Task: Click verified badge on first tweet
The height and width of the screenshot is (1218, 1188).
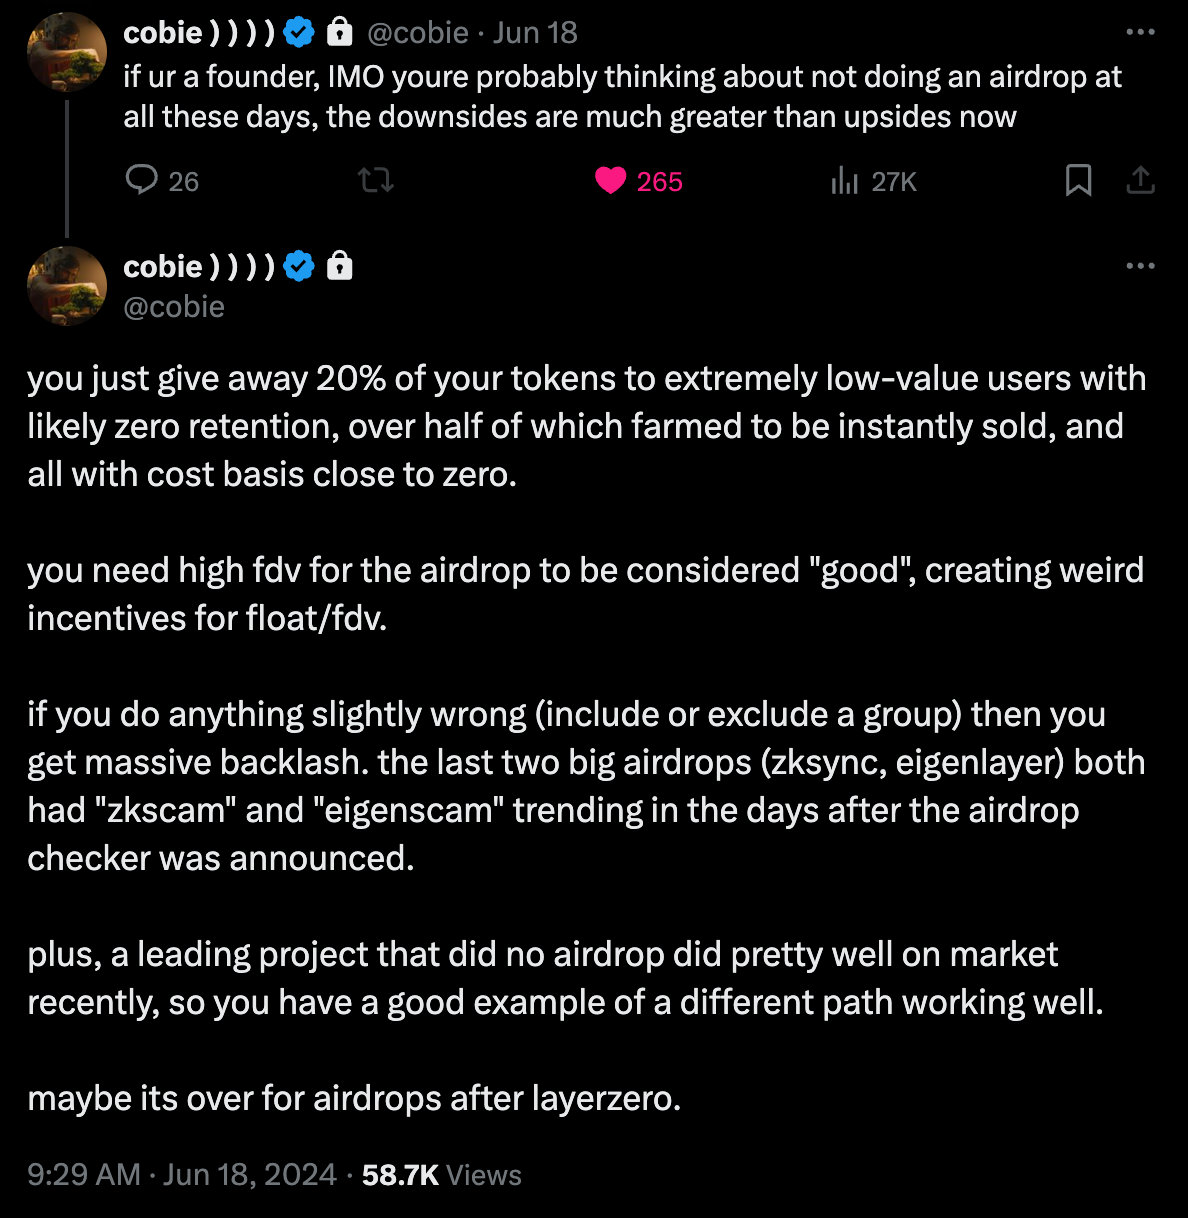Action: [299, 33]
